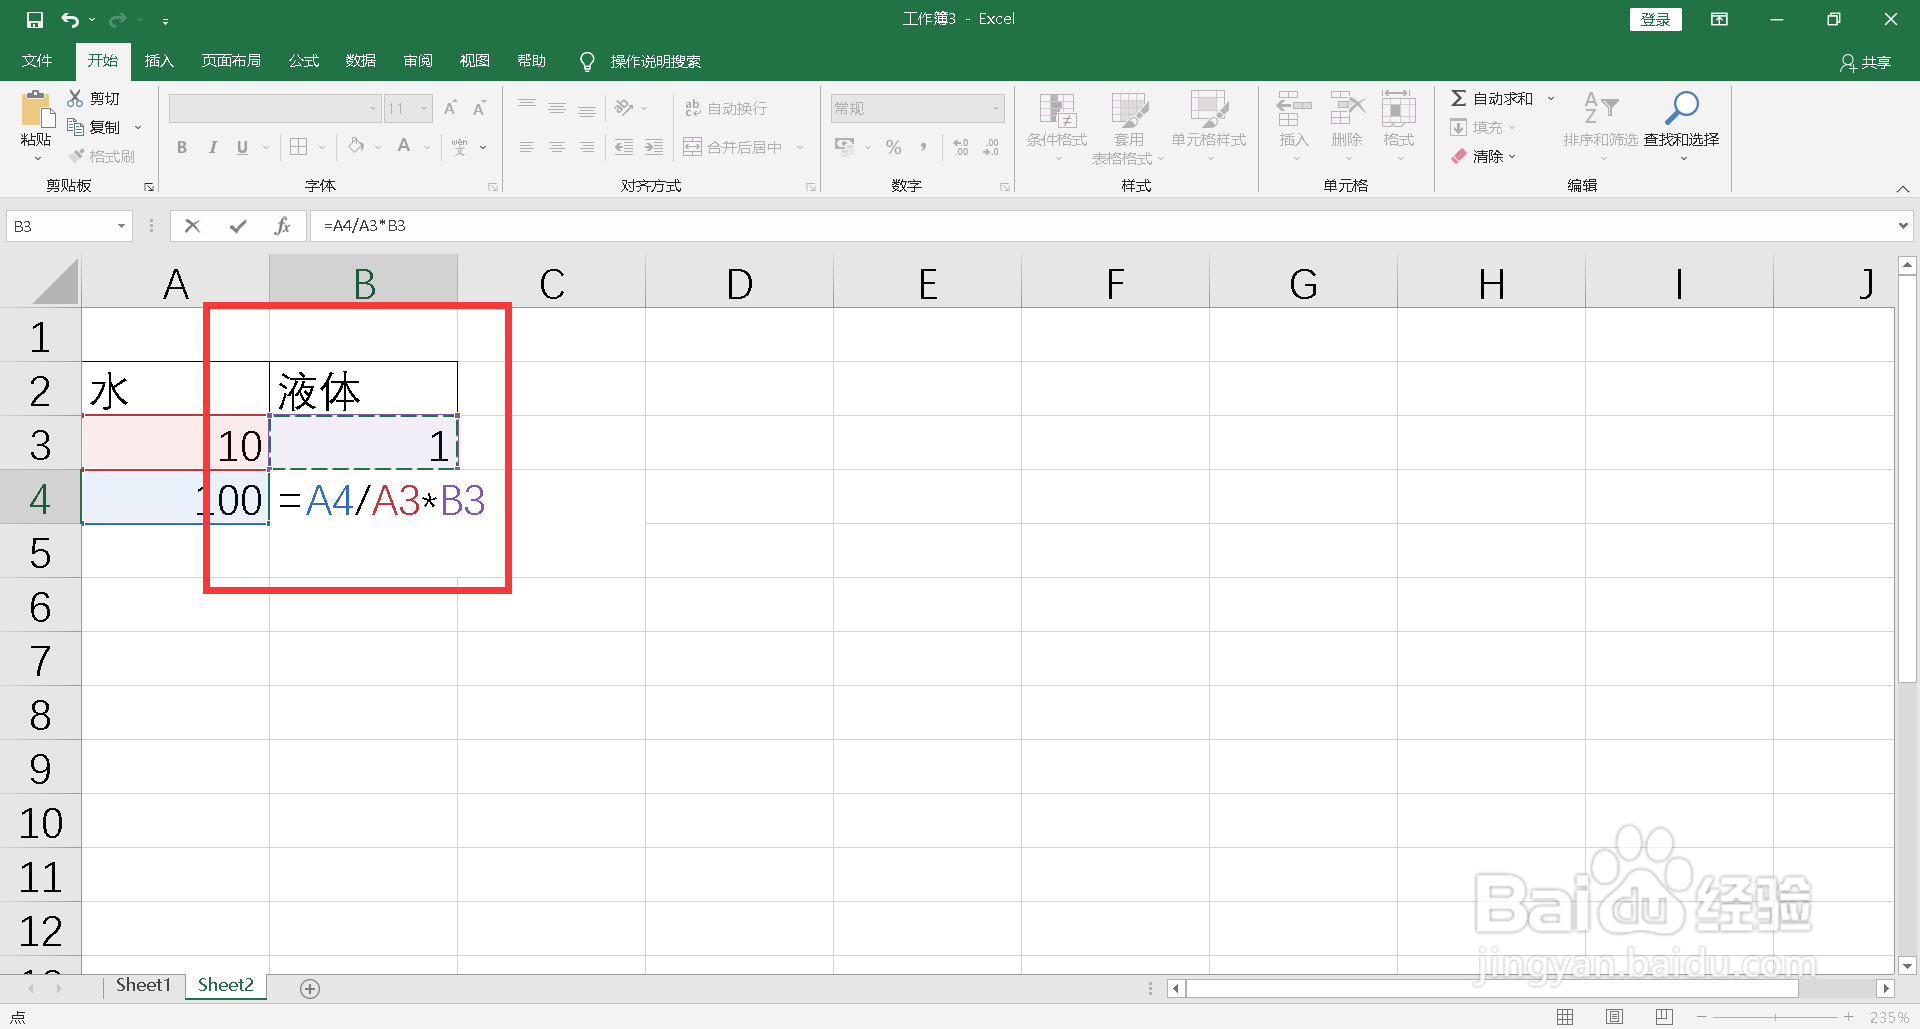
Task: Select row 7 header
Action: (x=40, y=660)
